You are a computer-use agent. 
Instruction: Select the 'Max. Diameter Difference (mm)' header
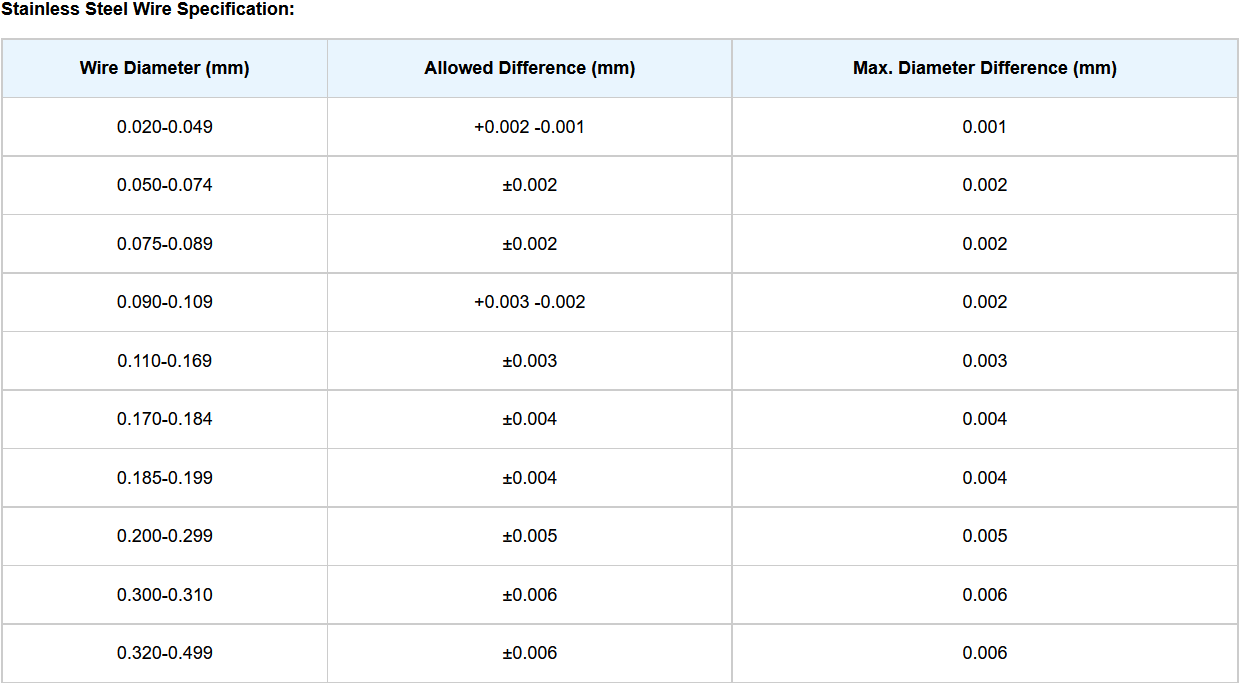pyautogui.click(x=984, y=68)
